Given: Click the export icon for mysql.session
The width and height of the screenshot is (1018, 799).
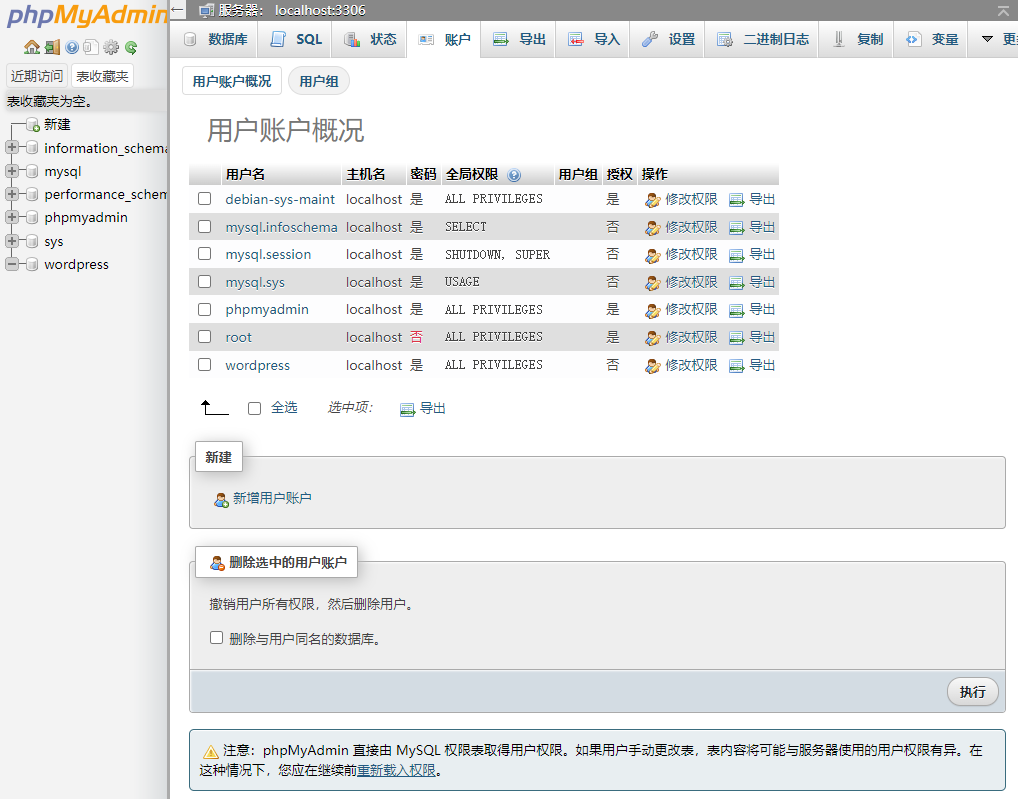Looking at the screenshot, I should pyautogui.click(x=736, y=255).
